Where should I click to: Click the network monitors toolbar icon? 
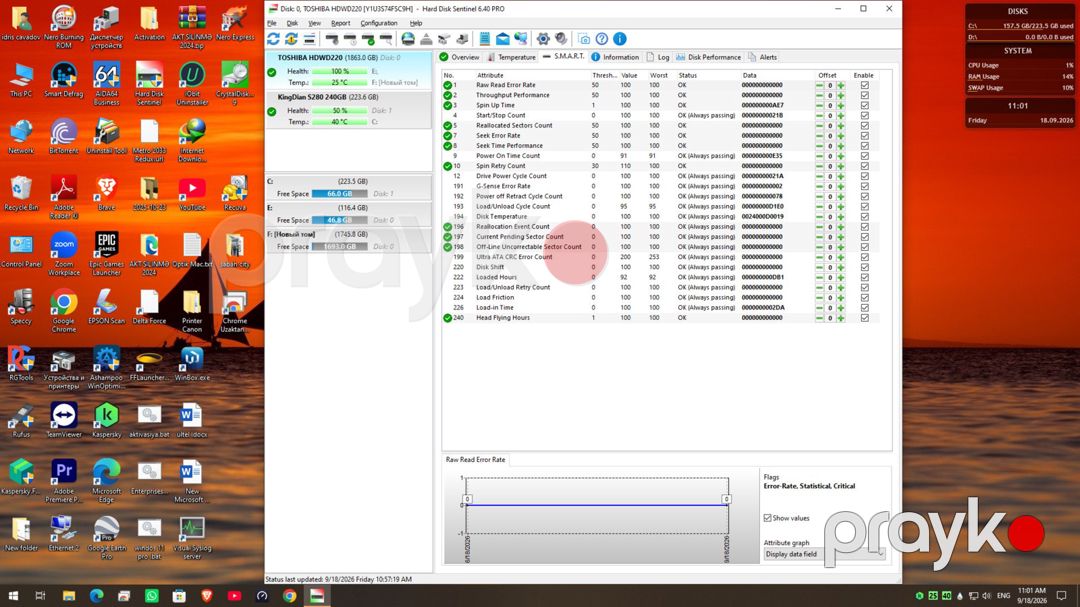coord(521,39)
